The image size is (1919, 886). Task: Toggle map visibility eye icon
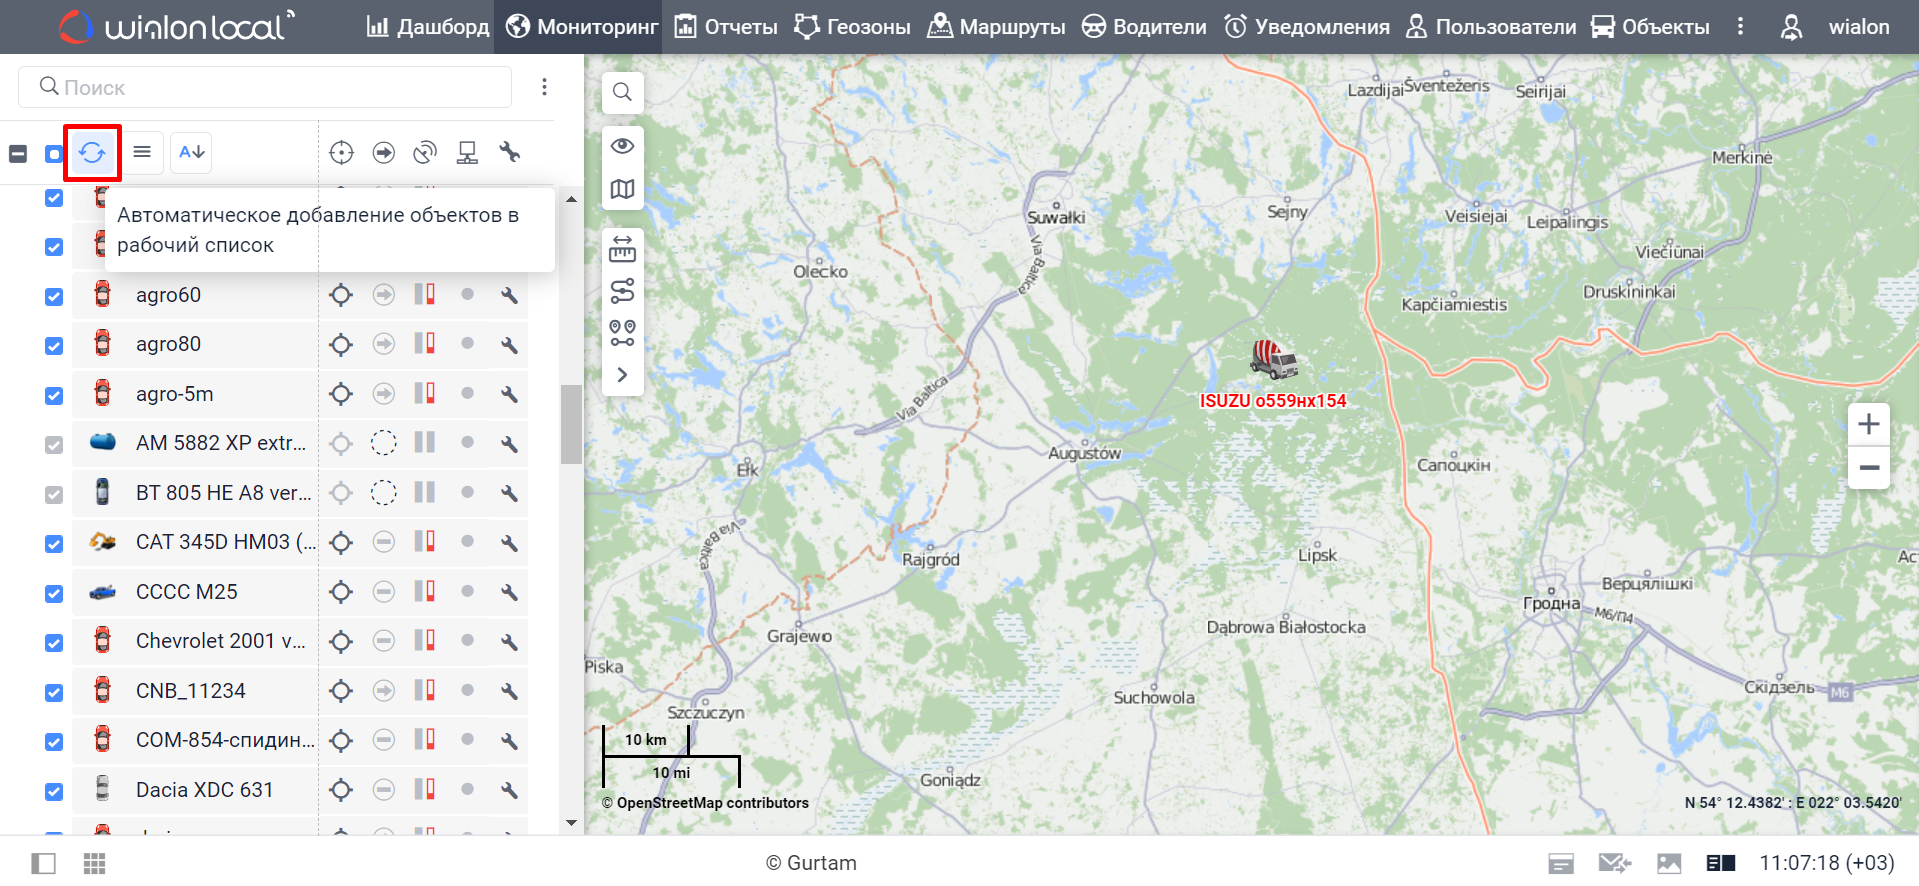coord(622,146)
